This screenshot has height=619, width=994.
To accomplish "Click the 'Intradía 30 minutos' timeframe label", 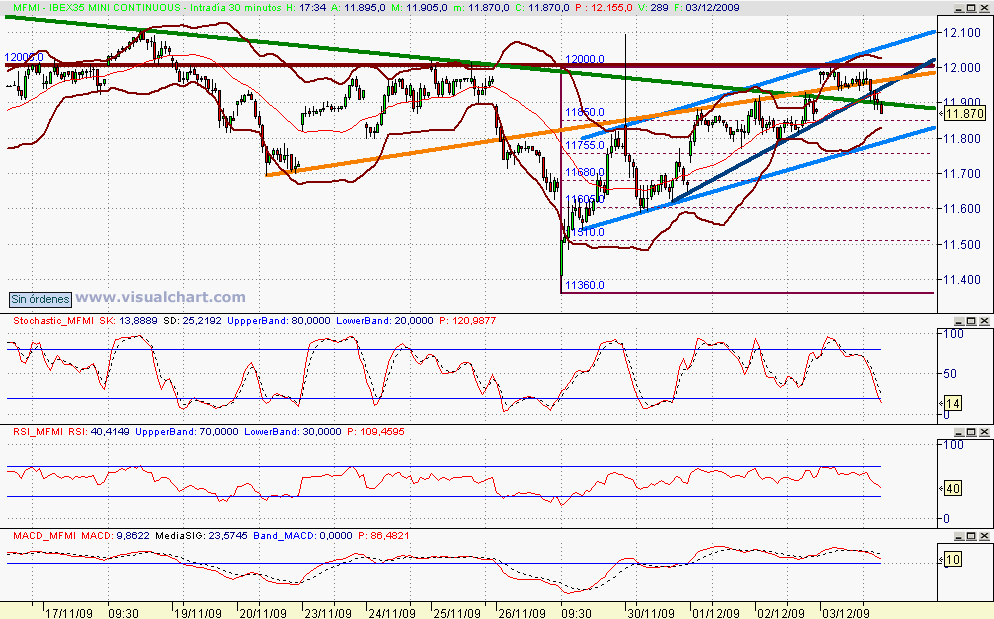I will [x=235, y=8].
